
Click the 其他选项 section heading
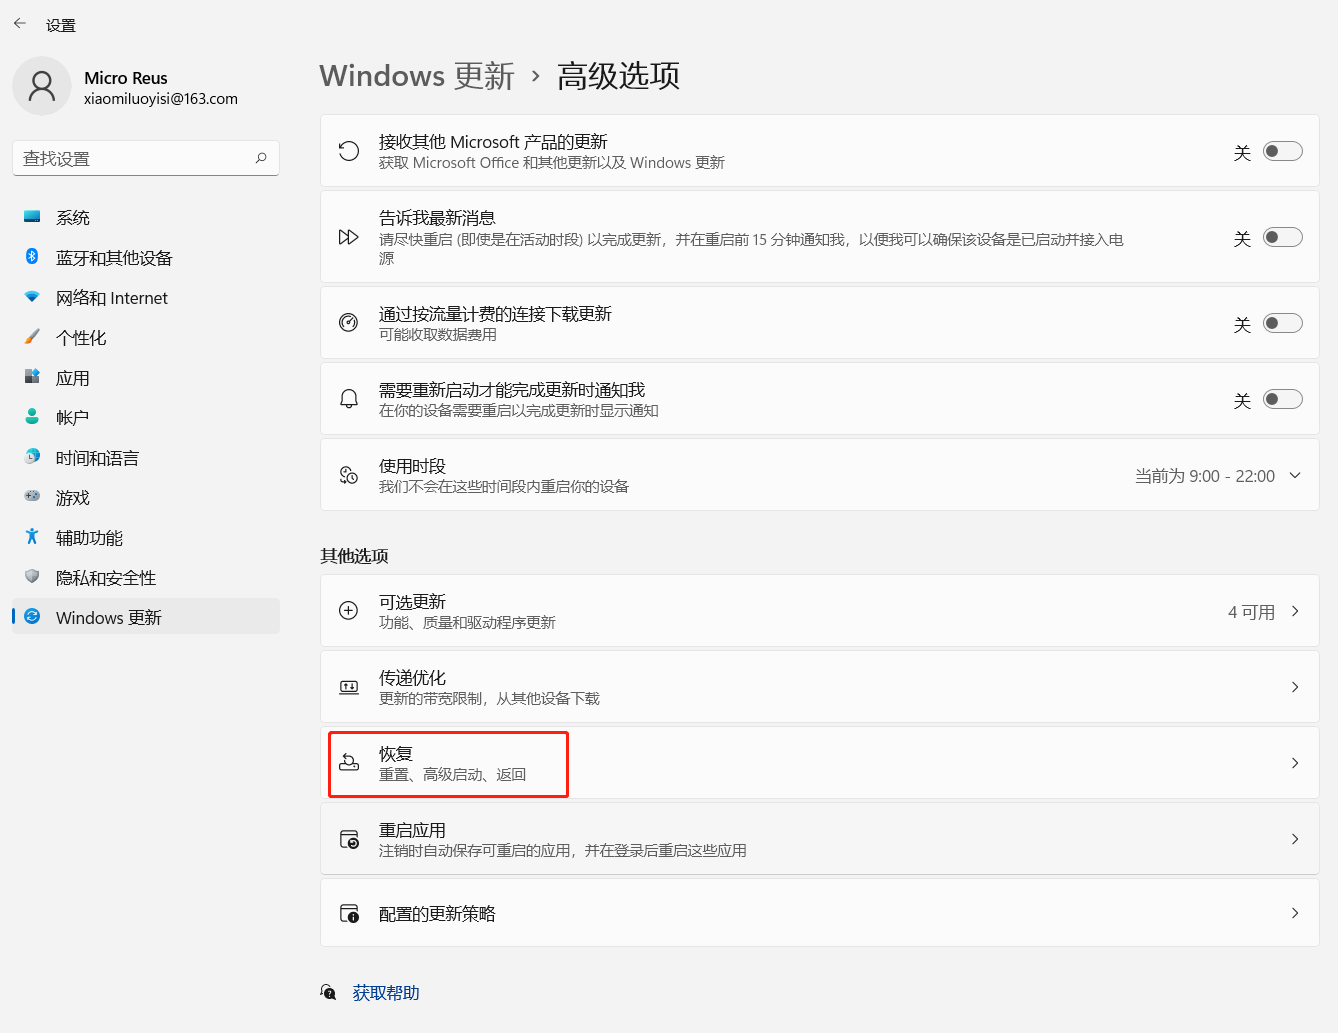tap(354, 556)
